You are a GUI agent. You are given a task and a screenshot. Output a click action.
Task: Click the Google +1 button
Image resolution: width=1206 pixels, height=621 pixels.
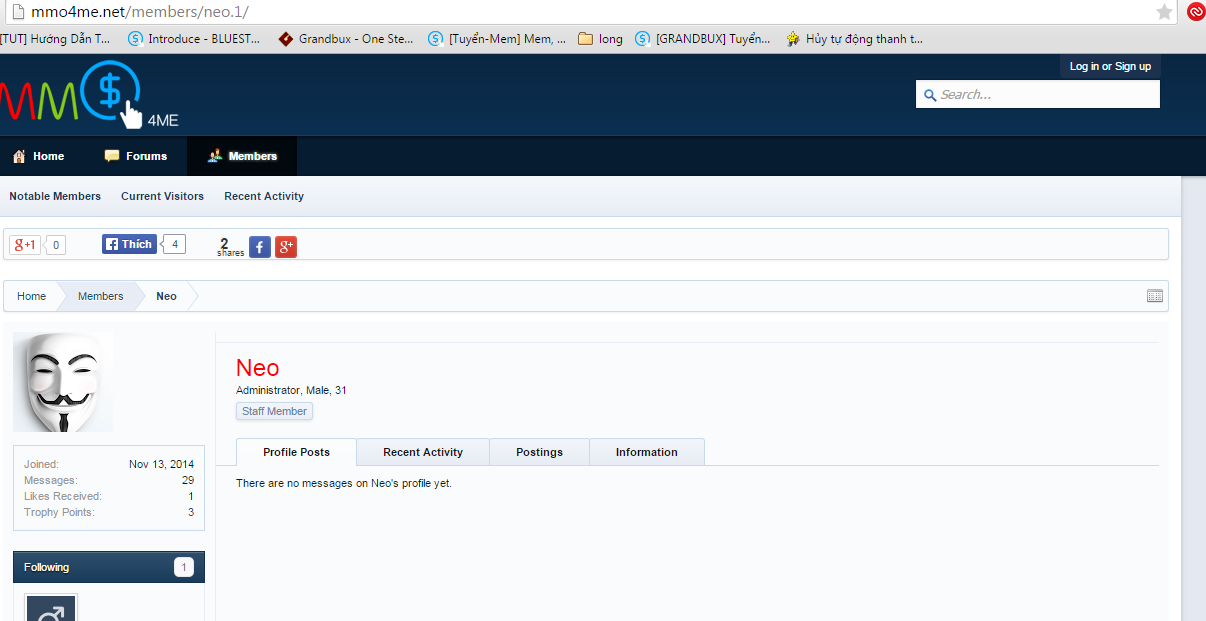25,245
